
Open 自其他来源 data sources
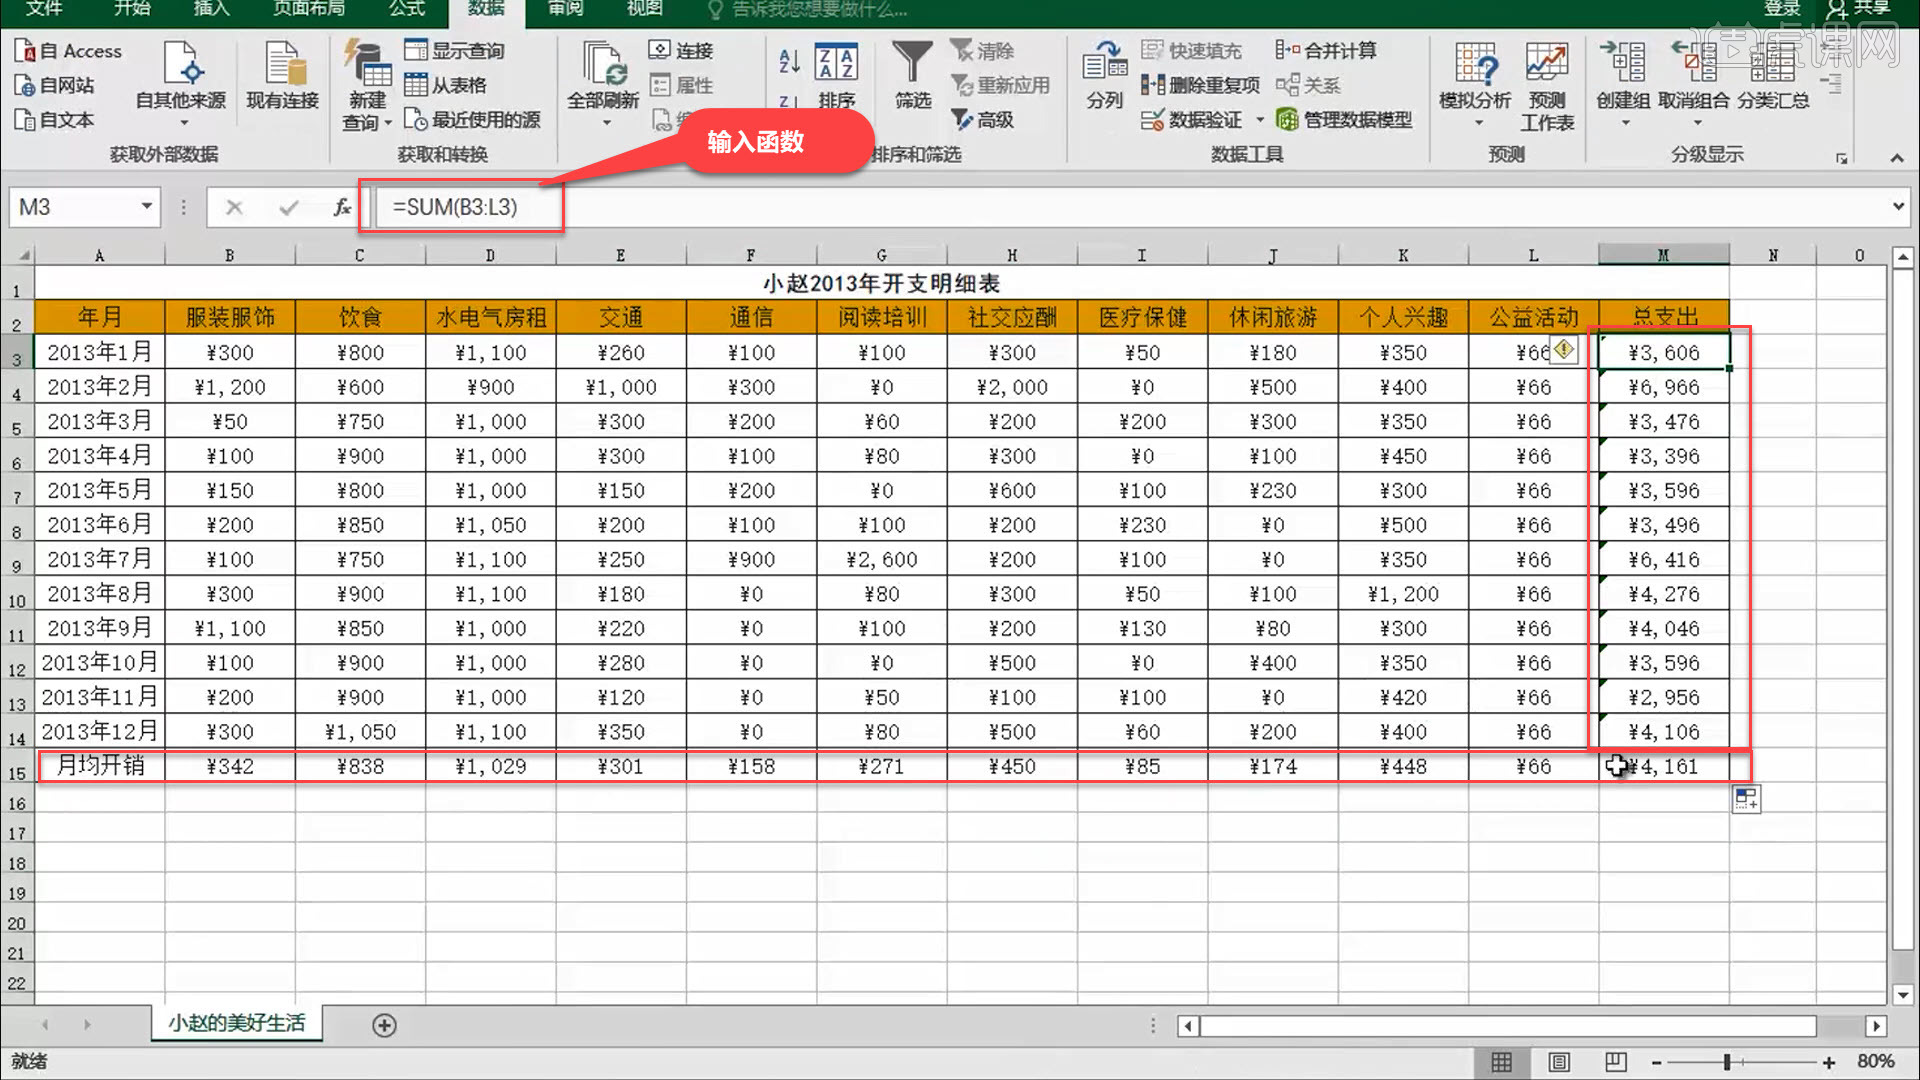pyautogui.click(x=181, y=85)
